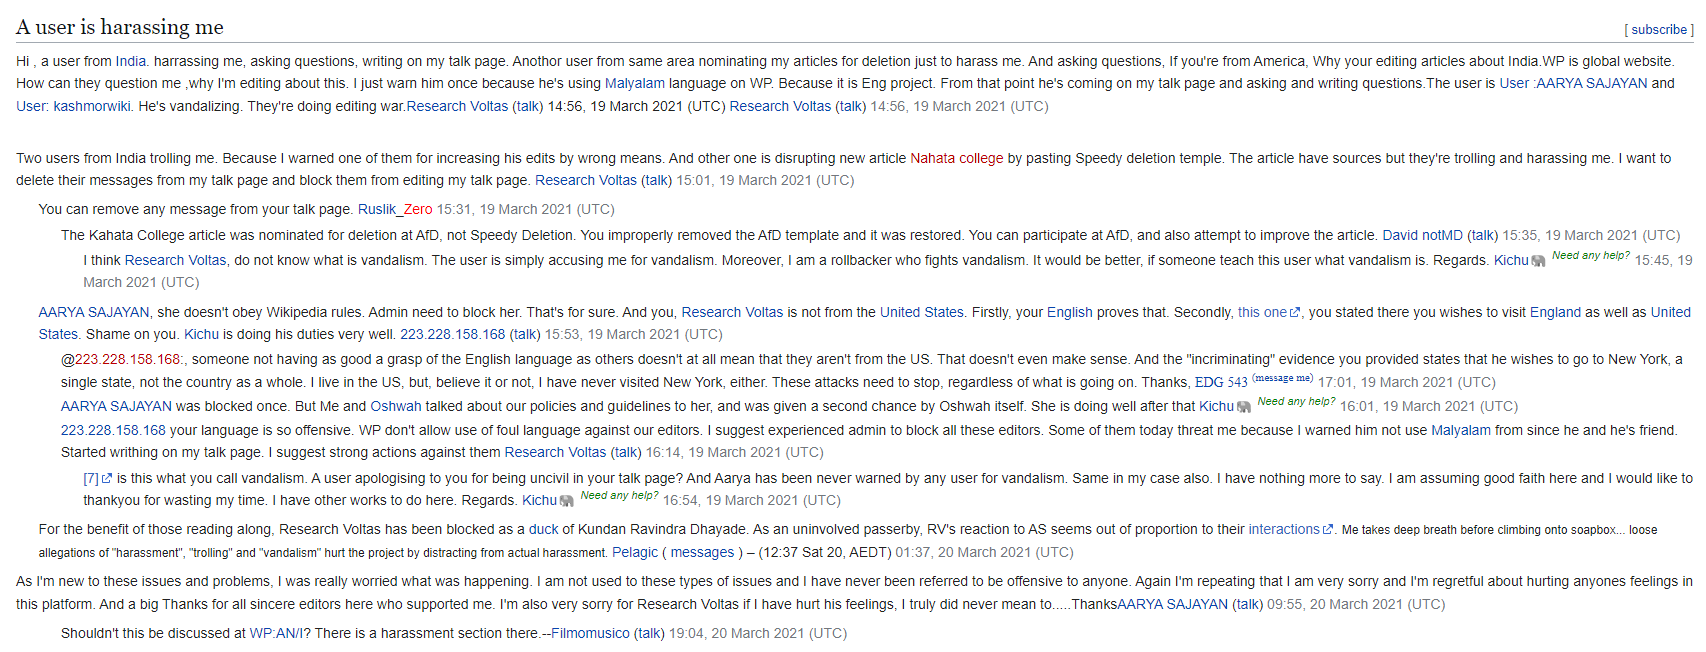Visit Pelagic's user page
The image size is (1706, 652).
635,552
